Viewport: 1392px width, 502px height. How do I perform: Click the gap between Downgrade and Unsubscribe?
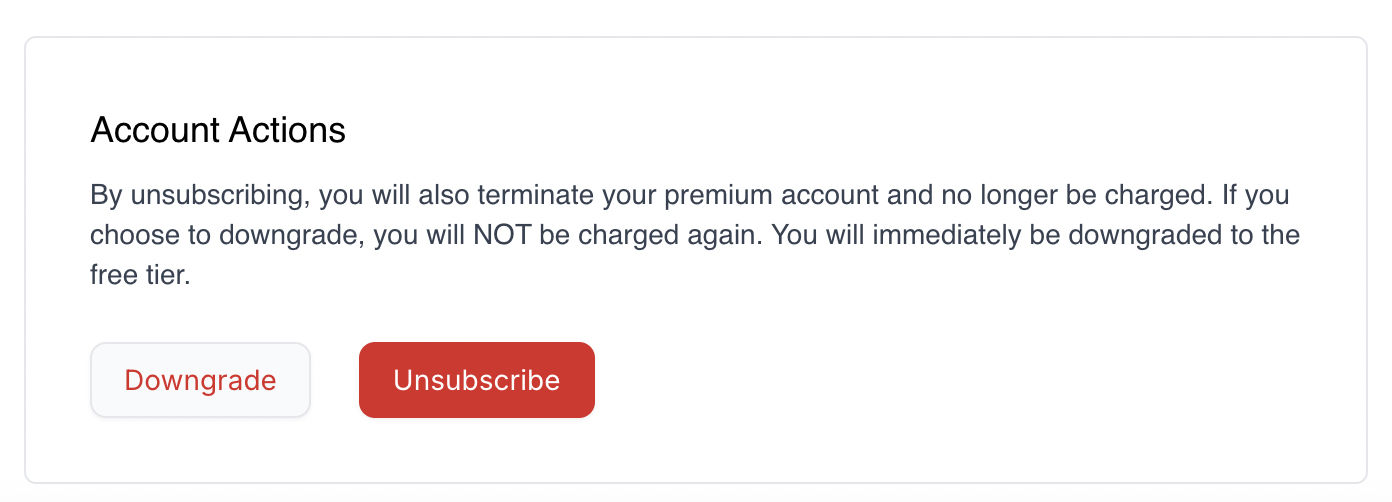click(x=335, y=380)
